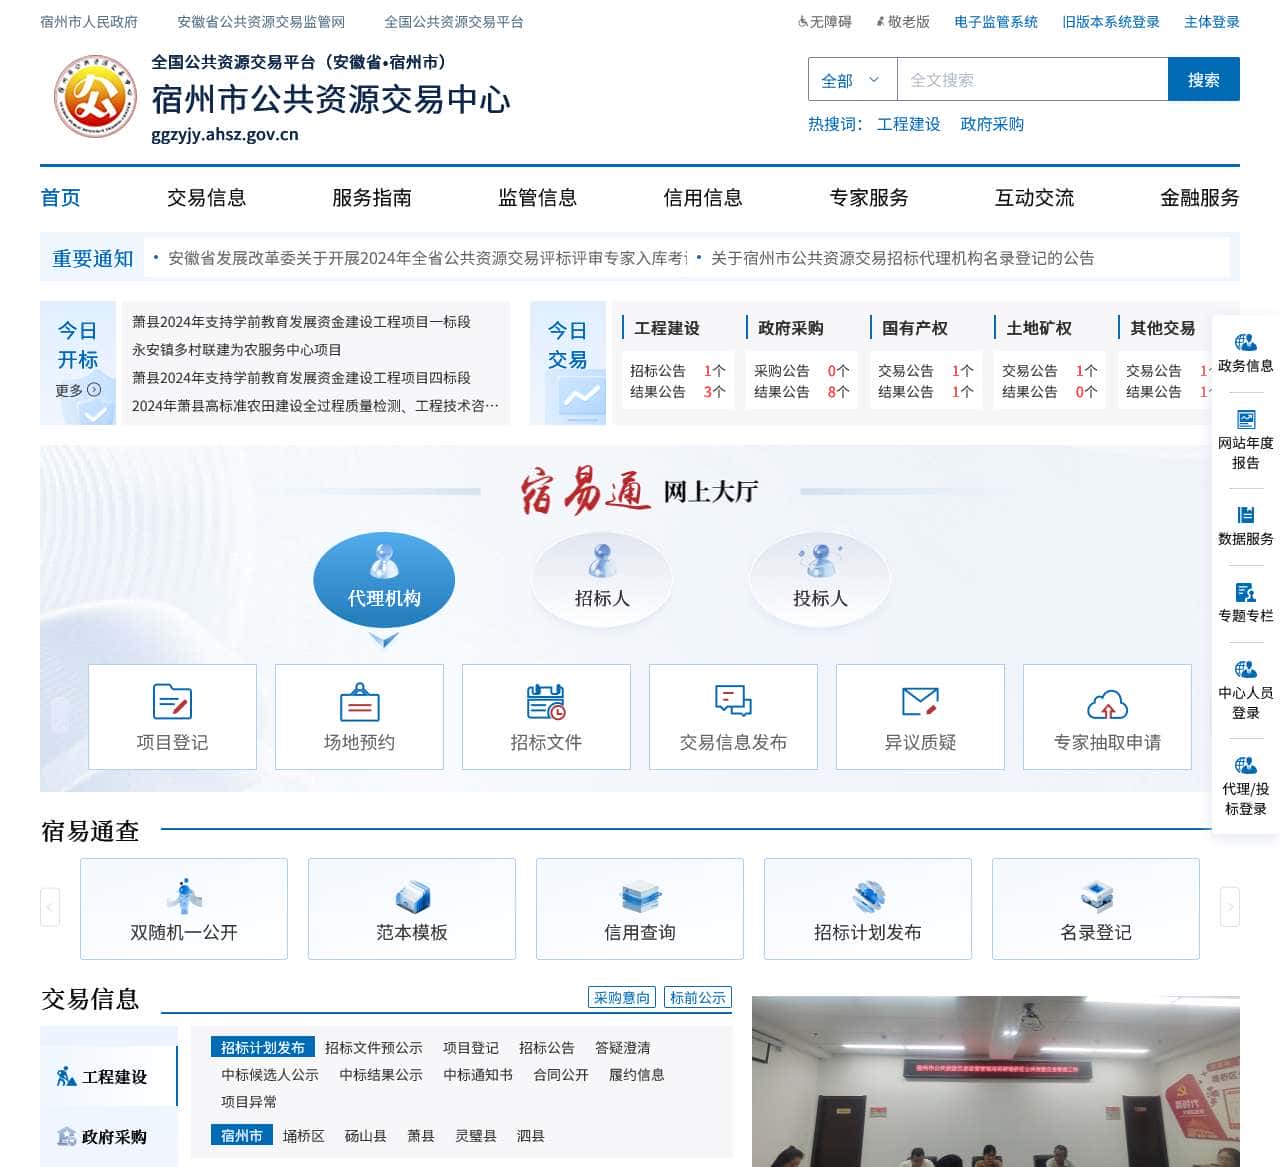Open the 服务指南 navigation menu
Screen dimensions: 1280x1167
click(372, 198)
